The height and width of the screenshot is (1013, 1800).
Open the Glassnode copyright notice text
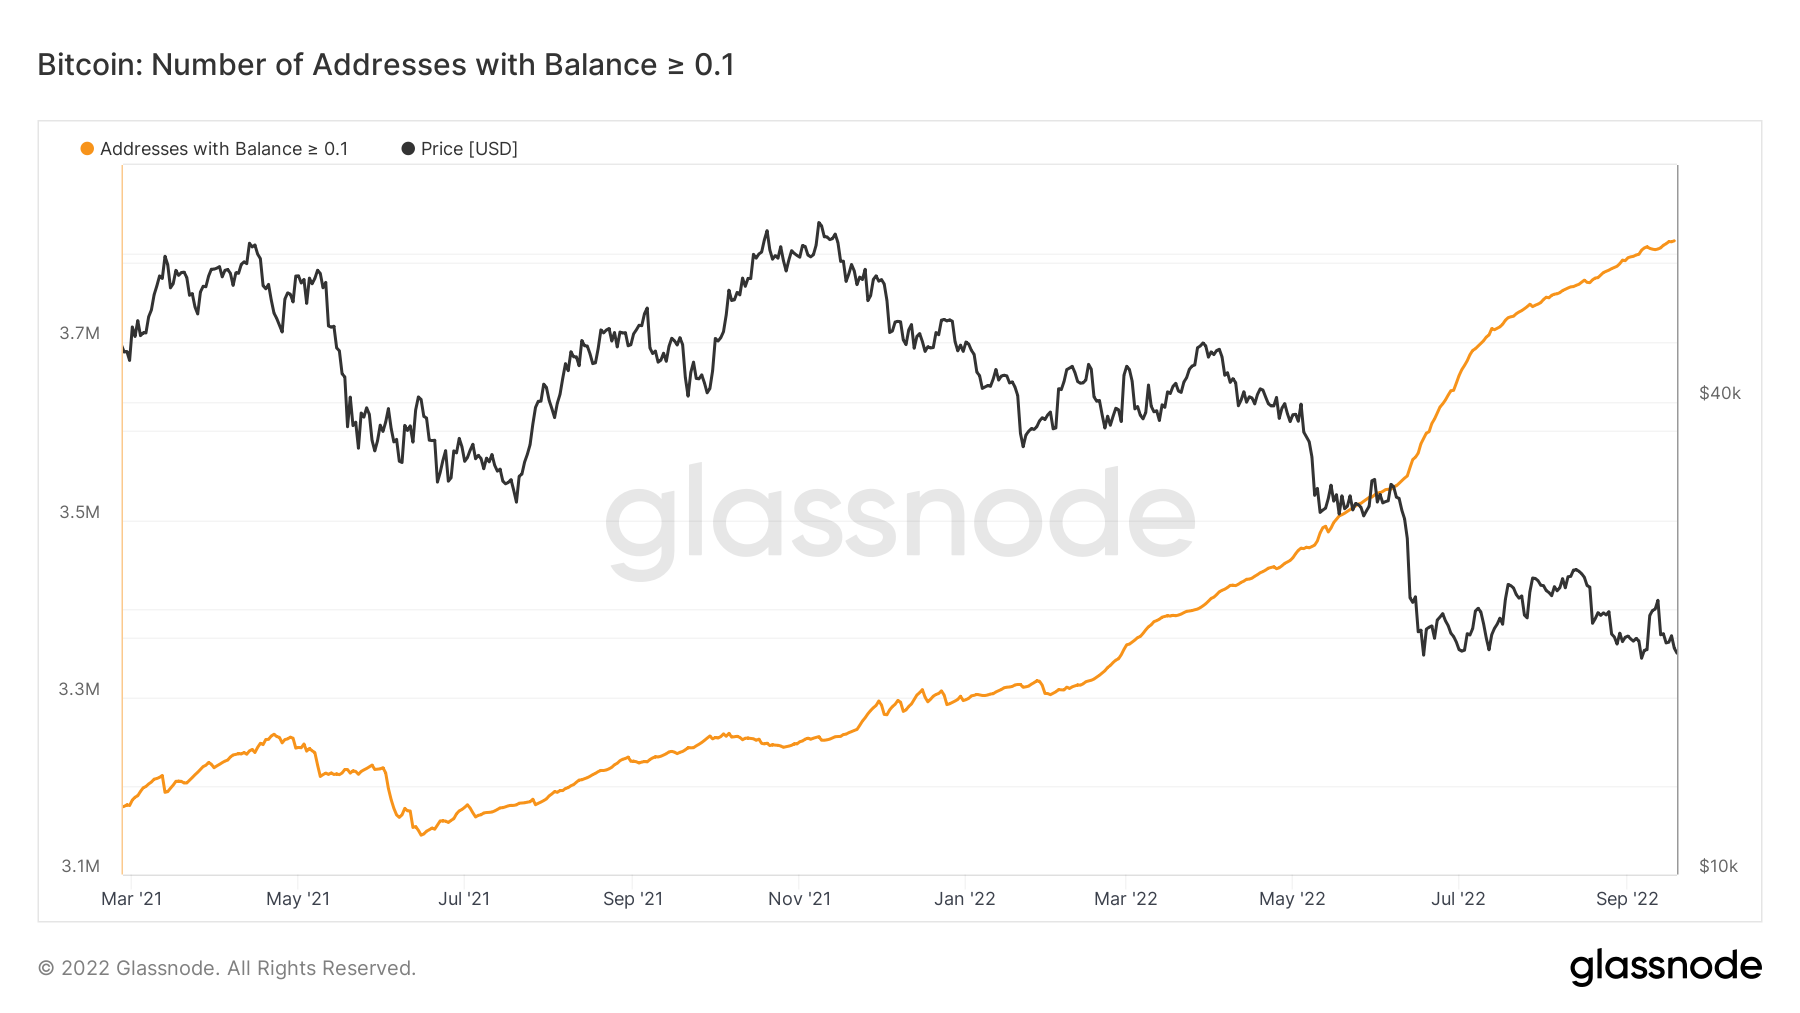pos(227,968)
